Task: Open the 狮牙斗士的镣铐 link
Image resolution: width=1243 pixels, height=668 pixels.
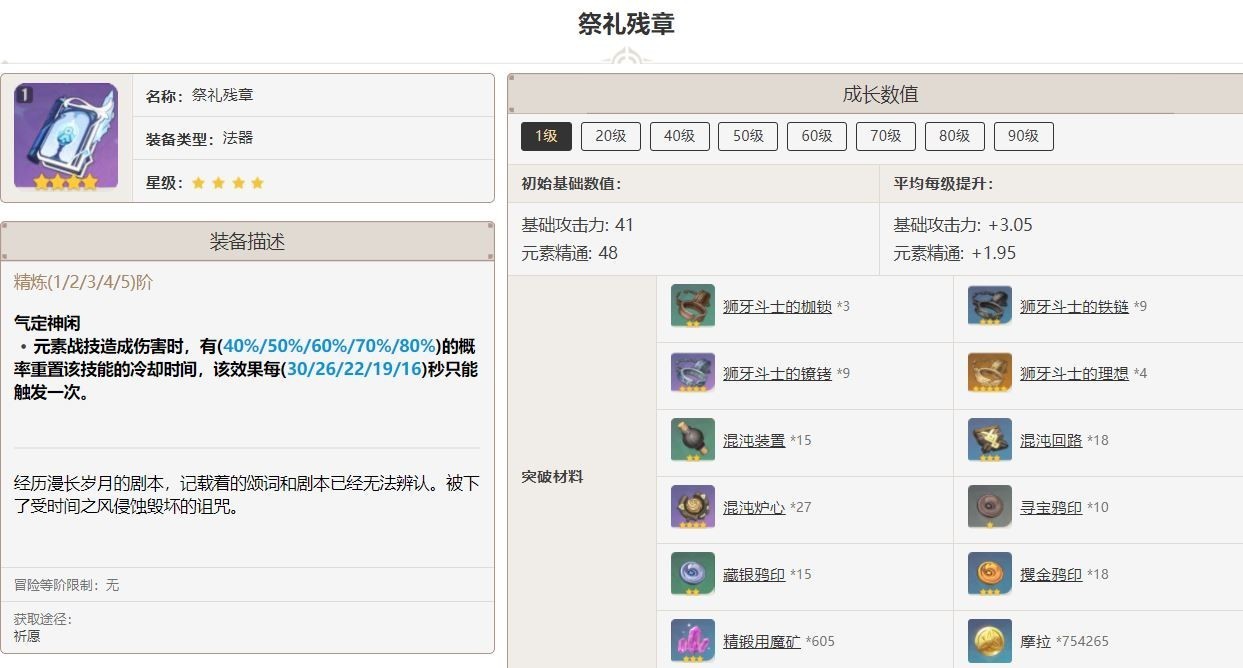Action: [x=777, y=373]
